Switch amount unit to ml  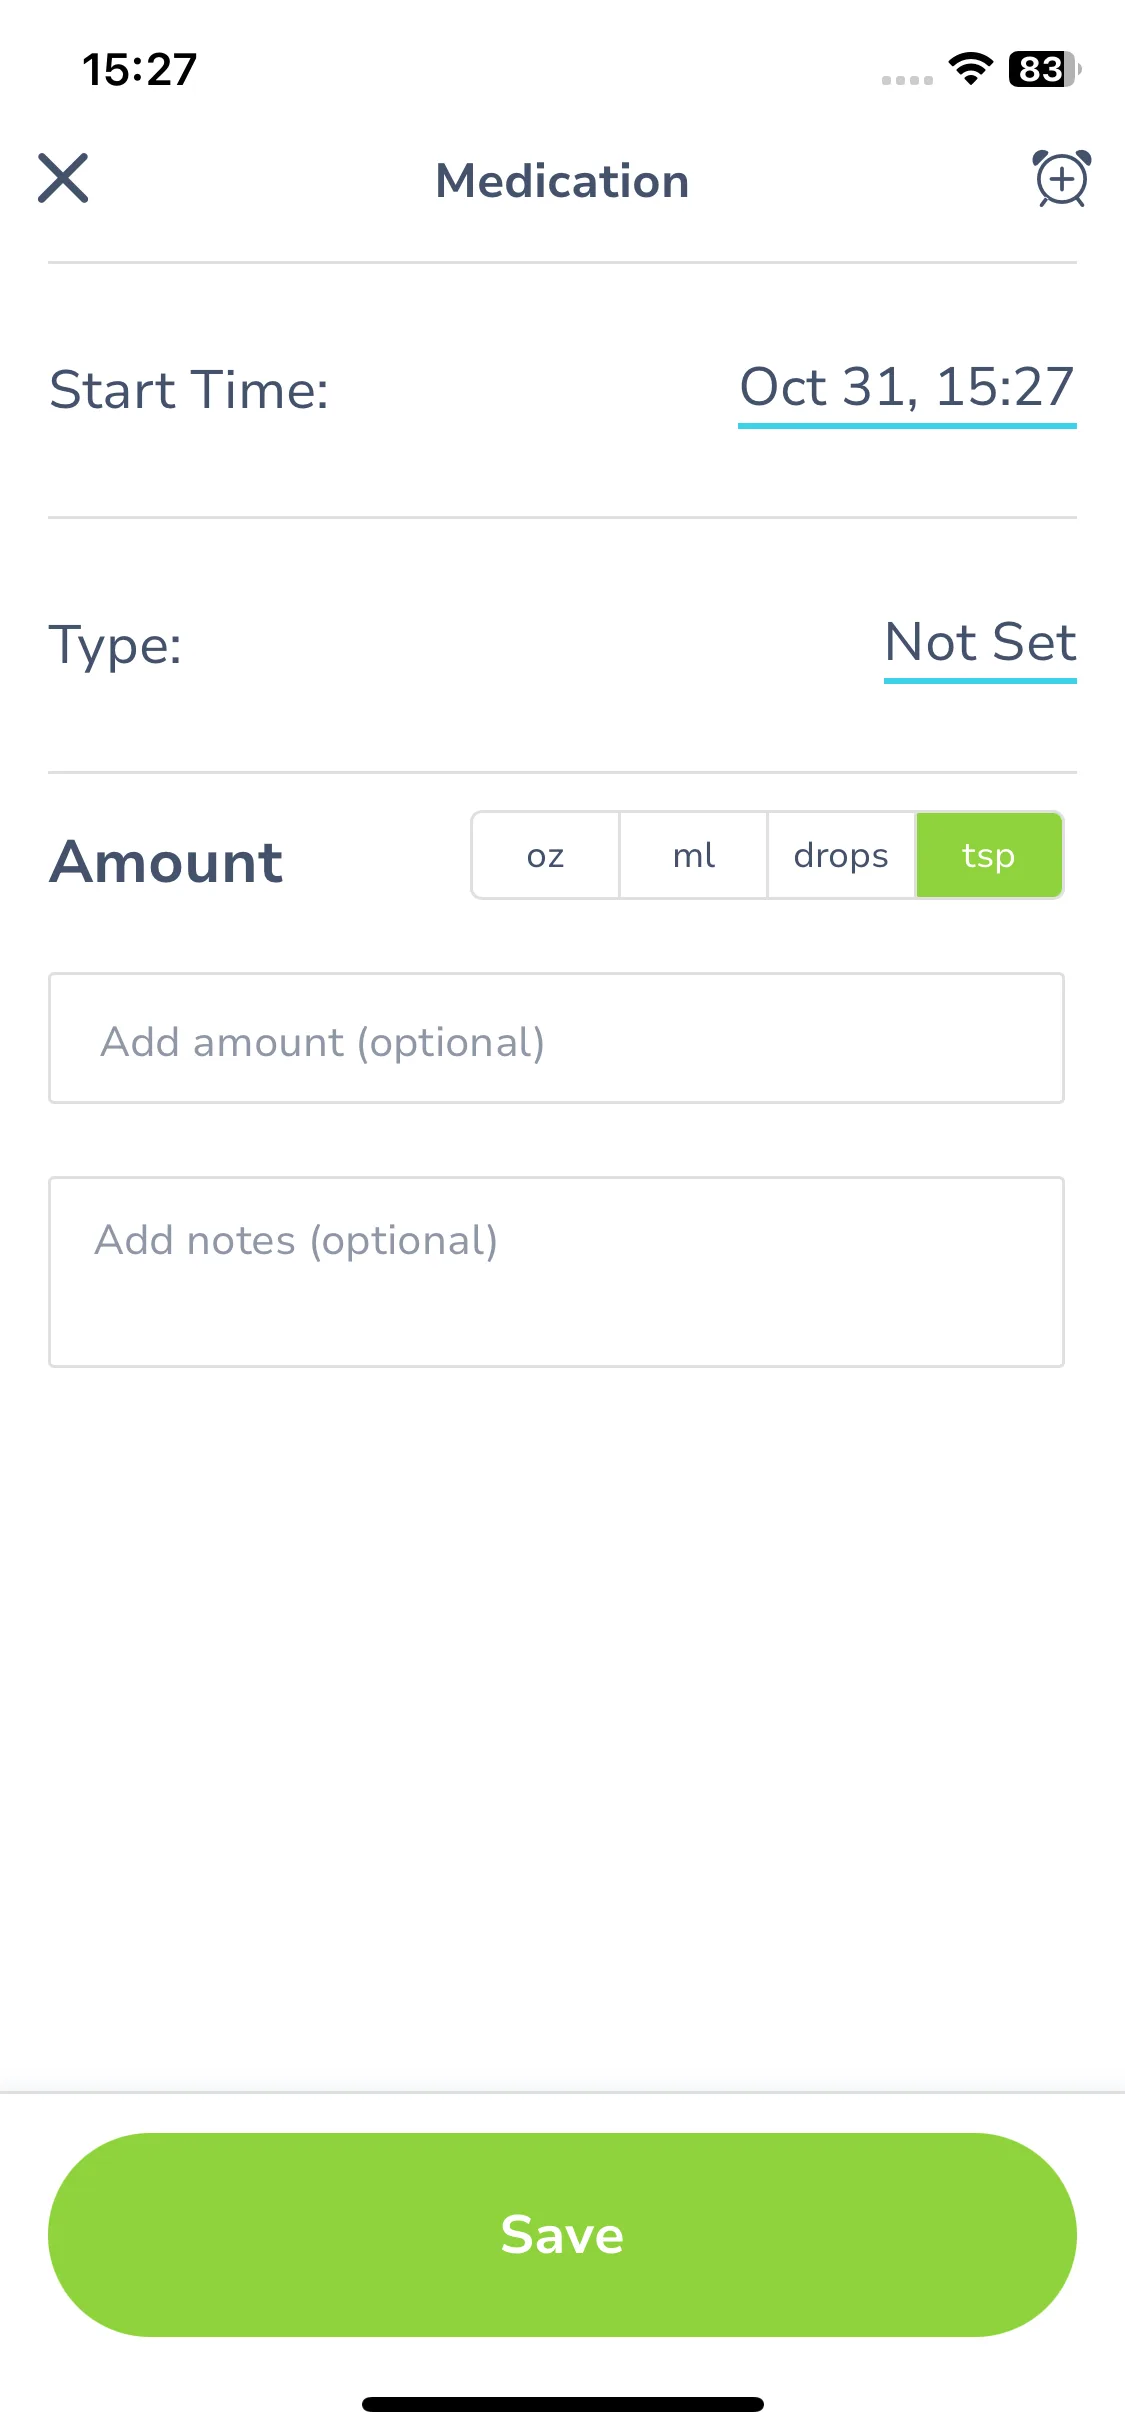tap(693, 855)
